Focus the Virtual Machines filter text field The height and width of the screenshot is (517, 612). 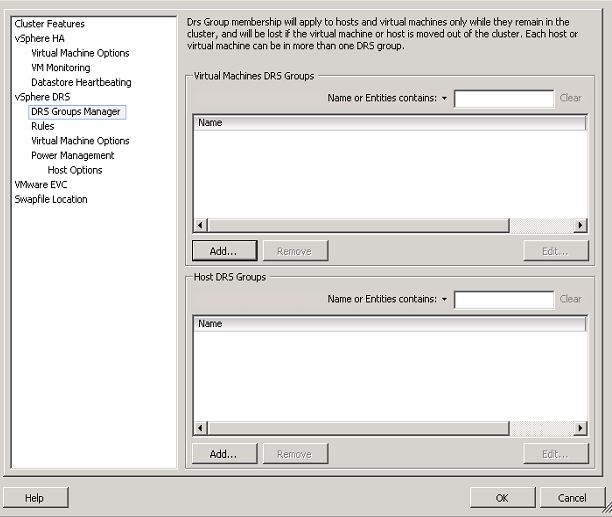(503, 99)
